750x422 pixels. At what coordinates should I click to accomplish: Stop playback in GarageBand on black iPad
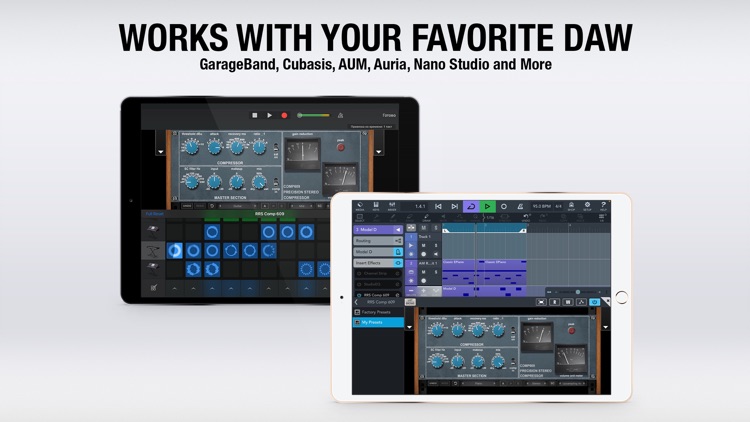254,115
